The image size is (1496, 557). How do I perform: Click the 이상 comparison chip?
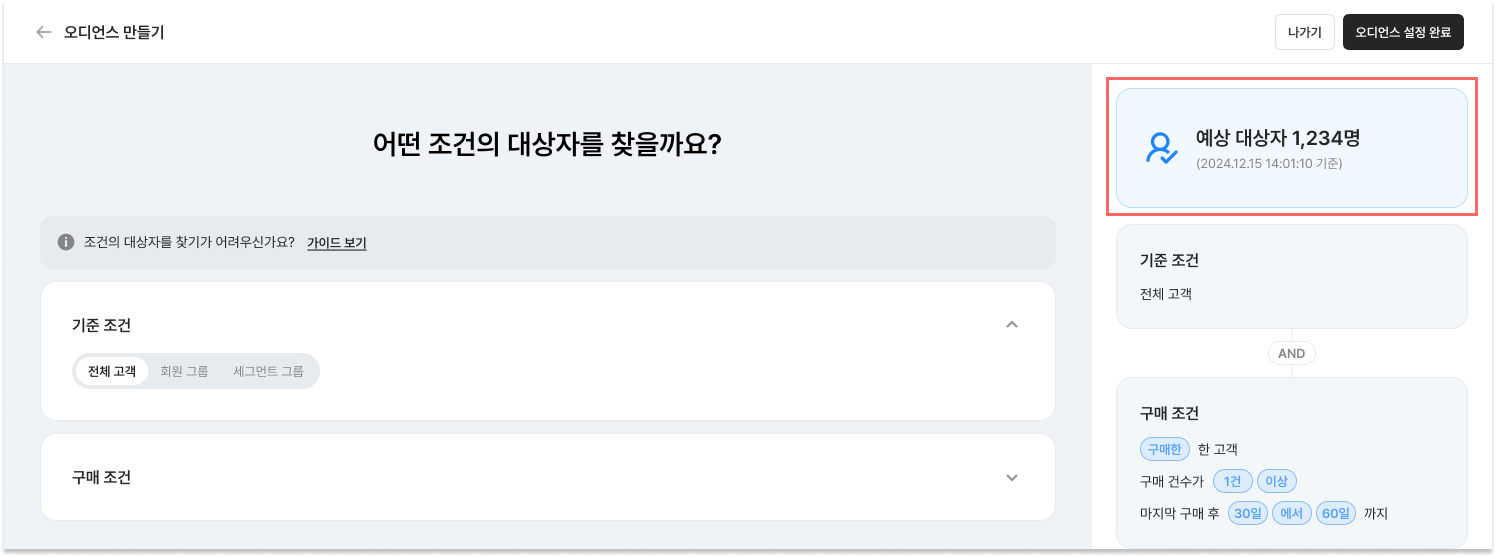[1276, 481]
